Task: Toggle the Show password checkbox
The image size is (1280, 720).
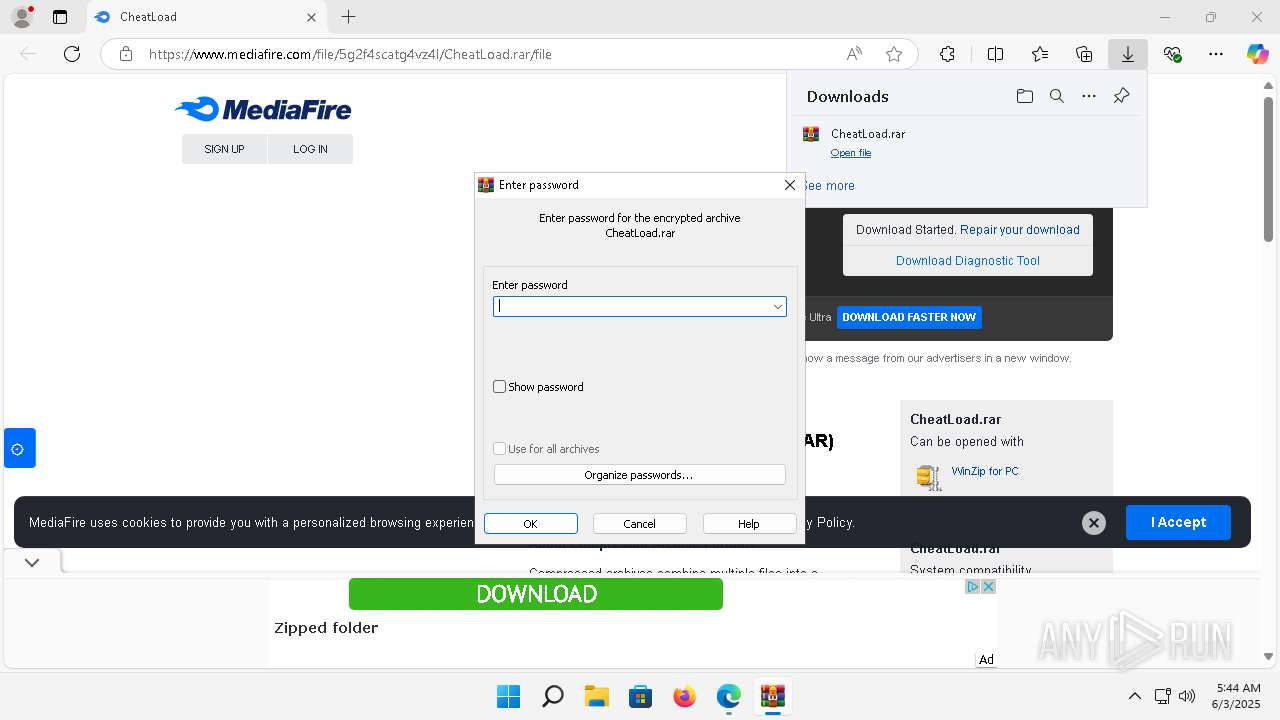Action: tap(500, 387)
